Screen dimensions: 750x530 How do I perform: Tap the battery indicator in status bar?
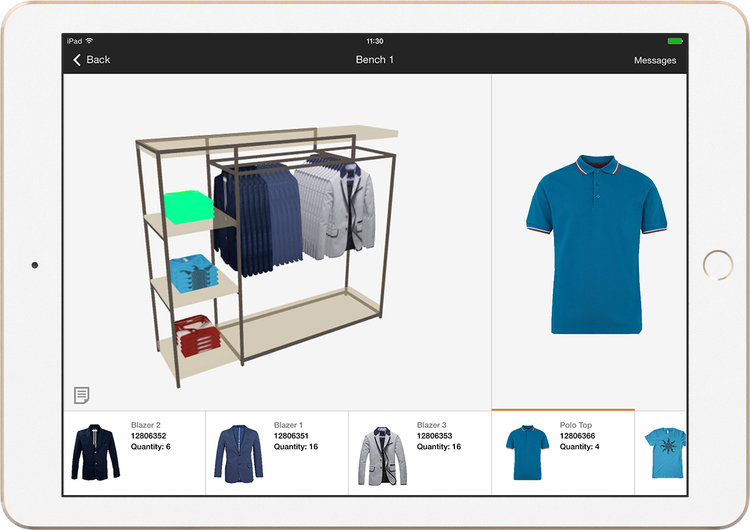pos(675,41)
